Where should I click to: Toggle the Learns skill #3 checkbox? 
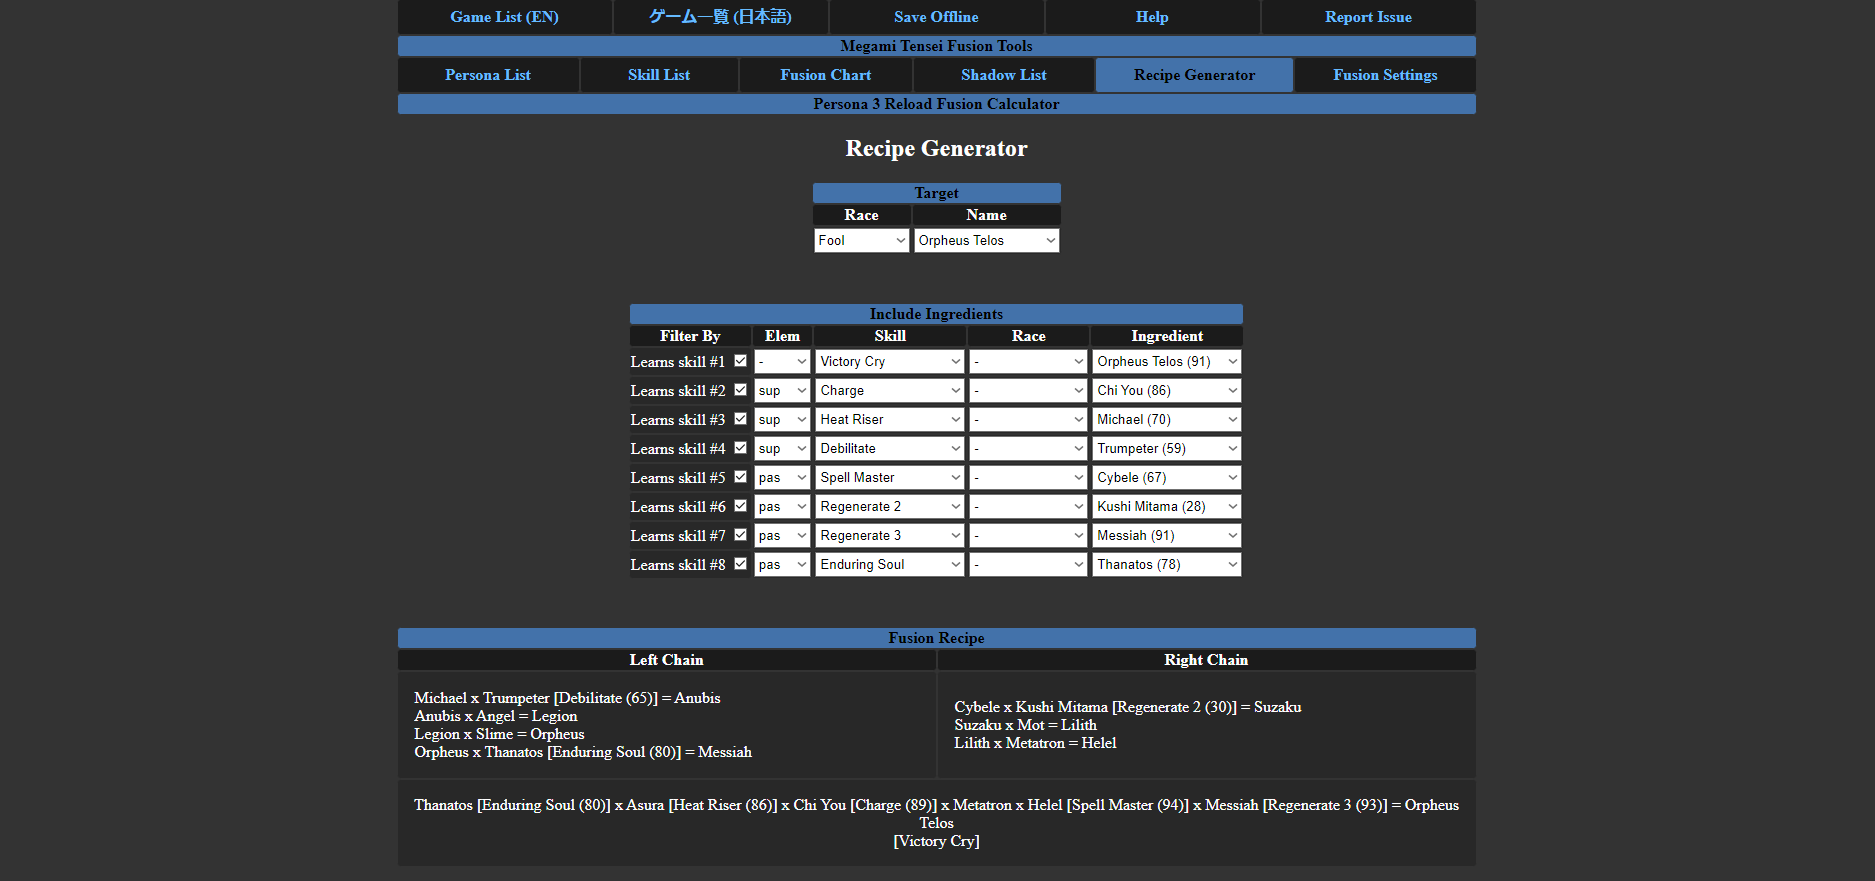coord(740,419)
